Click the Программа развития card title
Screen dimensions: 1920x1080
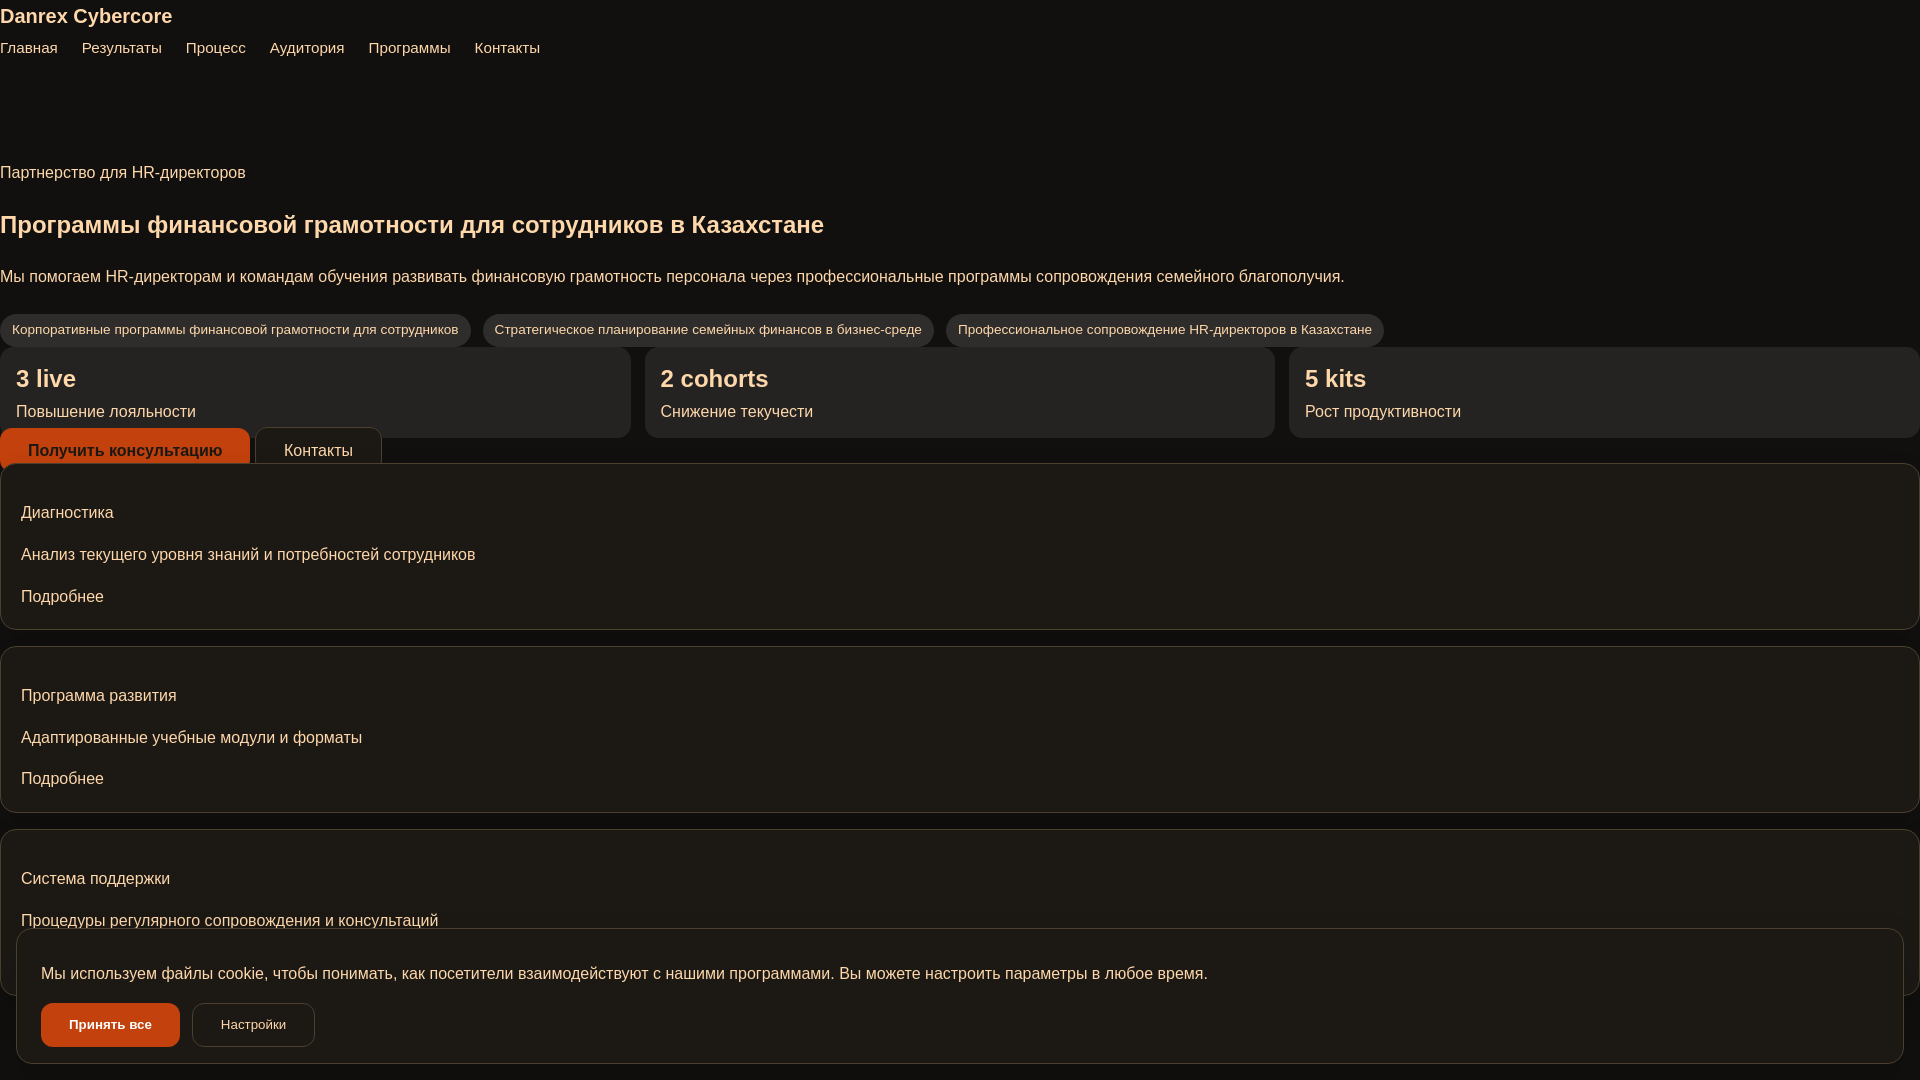coord(99,696)
